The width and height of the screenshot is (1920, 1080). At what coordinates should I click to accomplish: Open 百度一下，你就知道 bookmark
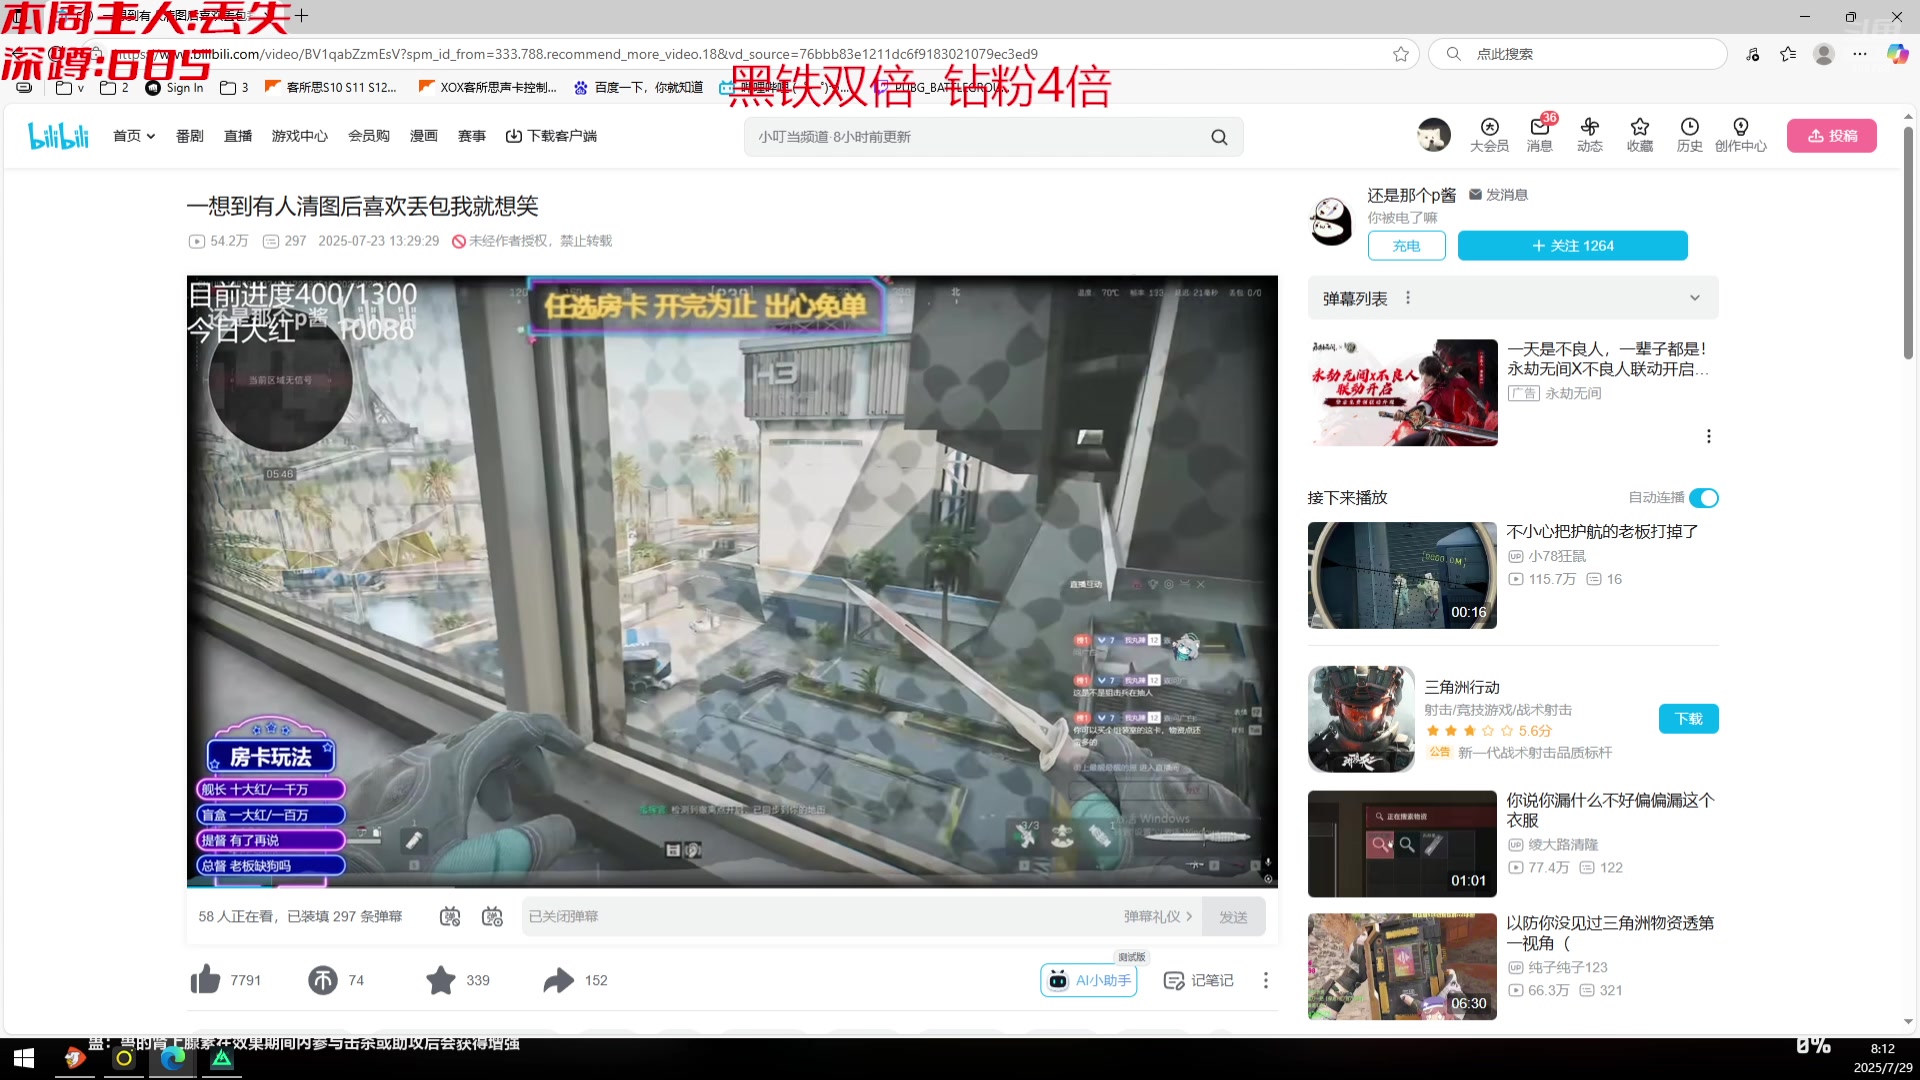click(638, 88)
